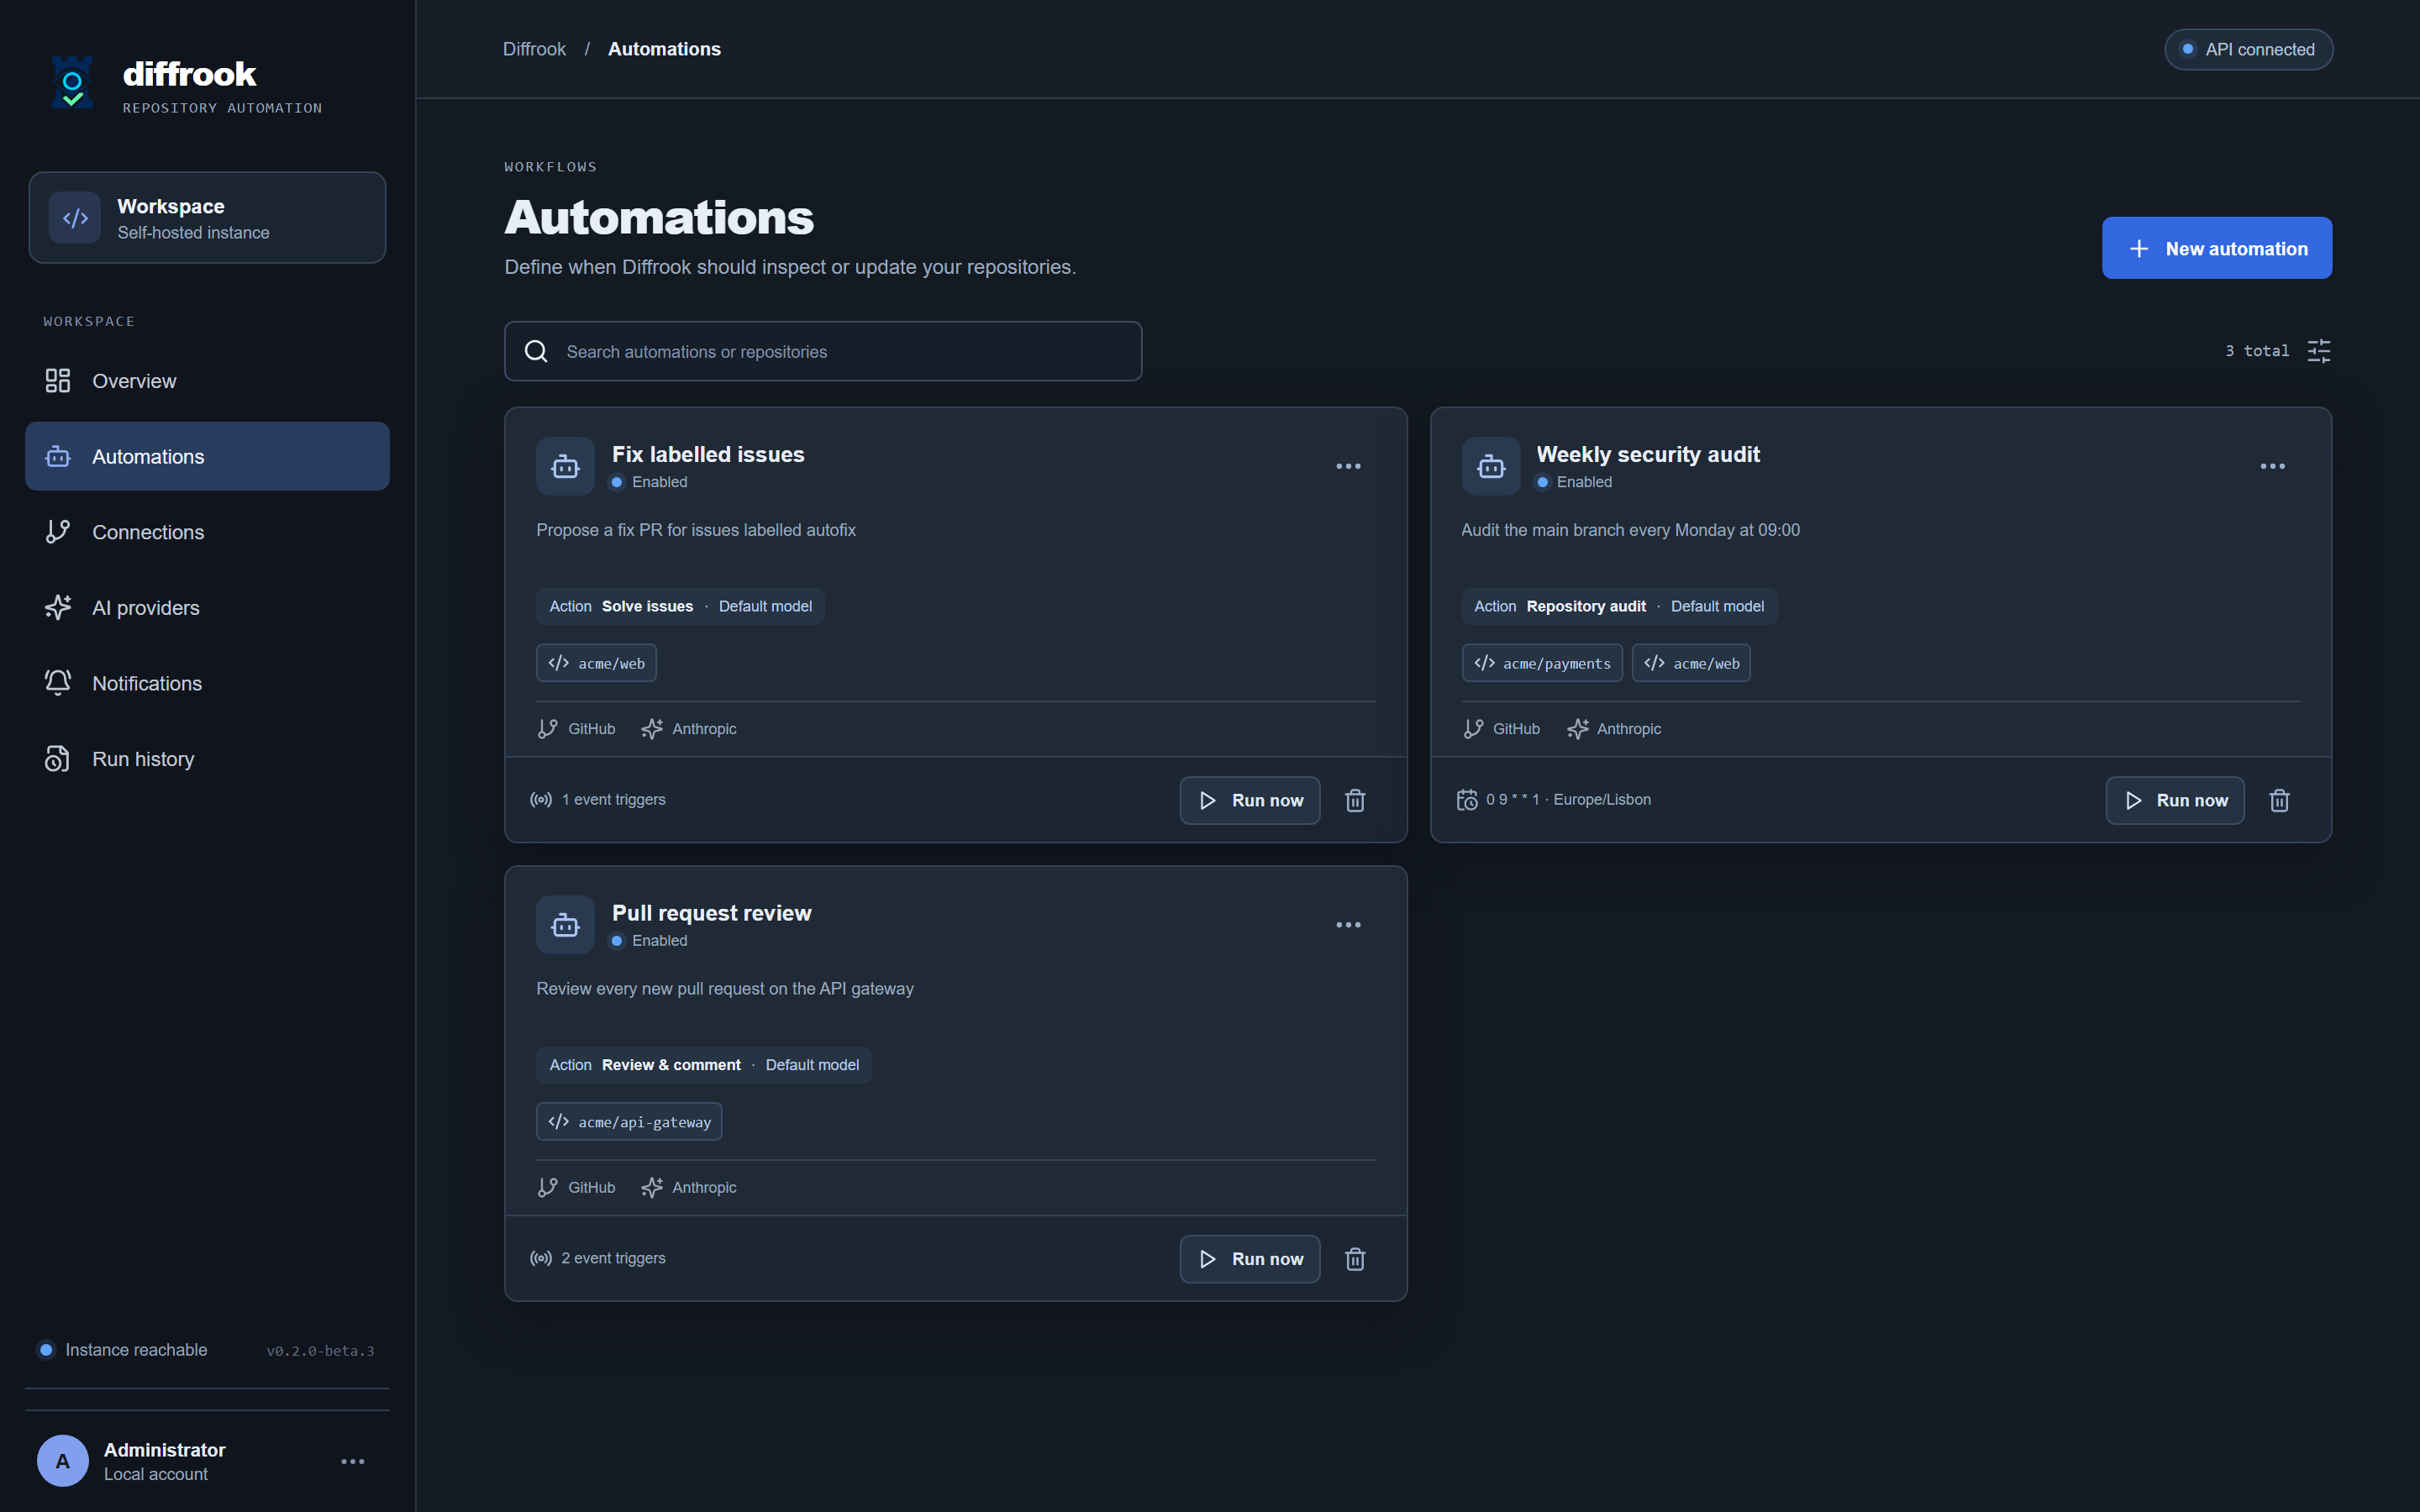This screenshot has height=1512, width=2420.
Task: Click the robot icon on Fix labelled issues
Action: pyautogui.click(x=565, y=466)
